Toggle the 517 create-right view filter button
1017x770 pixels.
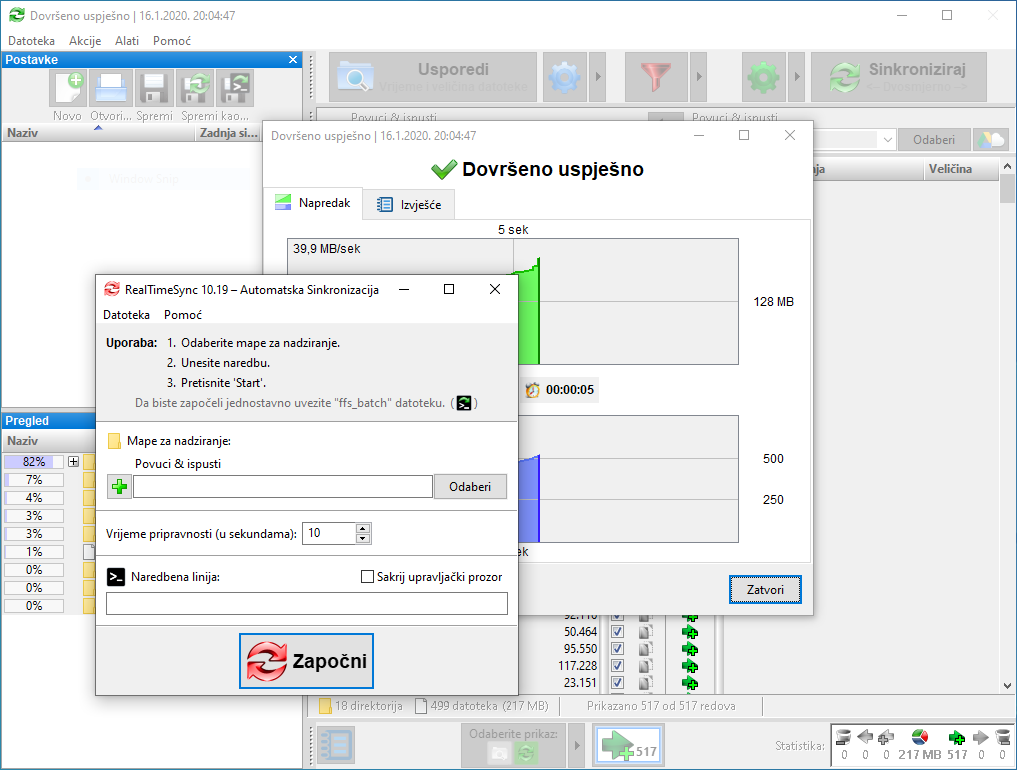628,745
